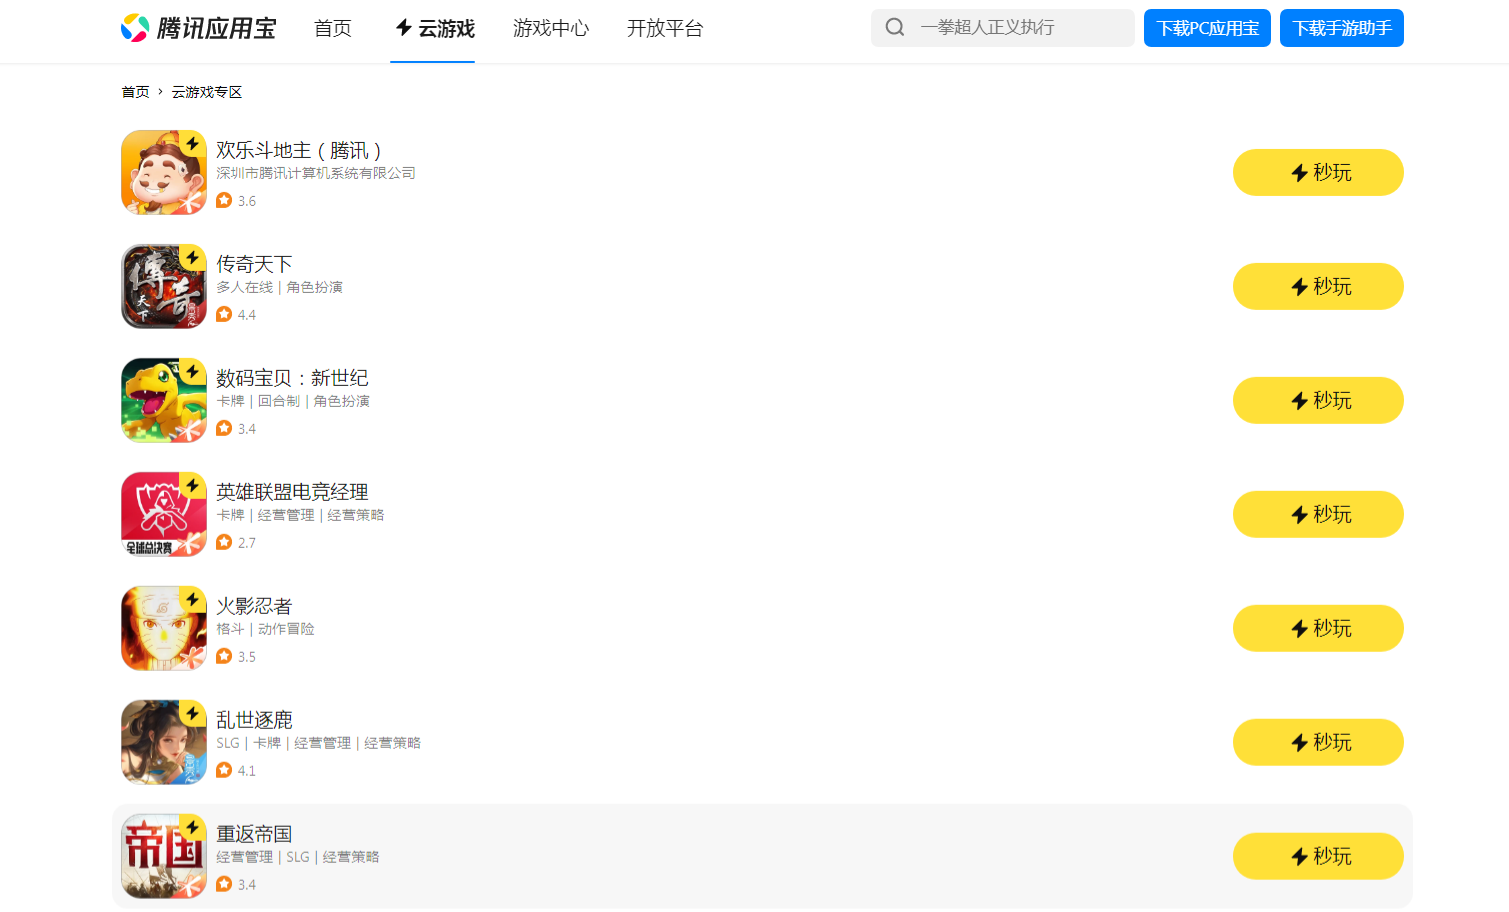Go to 首页 tab in navigation
The image size is (1509, 912).
[x=333, y=28]
